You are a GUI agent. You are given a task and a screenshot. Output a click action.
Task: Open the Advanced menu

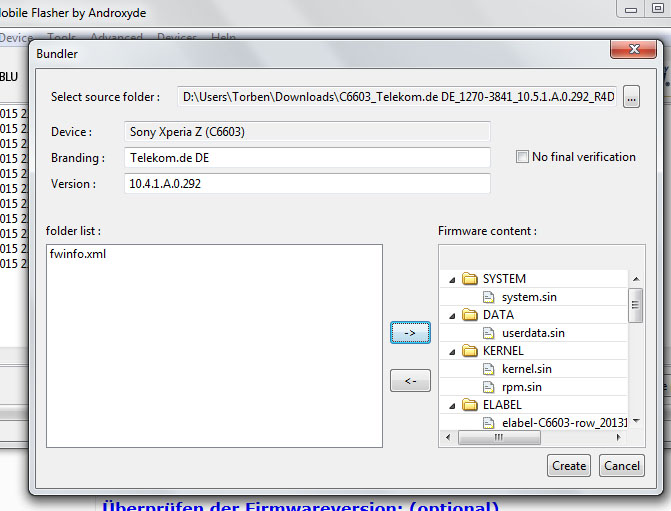point(116,38)
